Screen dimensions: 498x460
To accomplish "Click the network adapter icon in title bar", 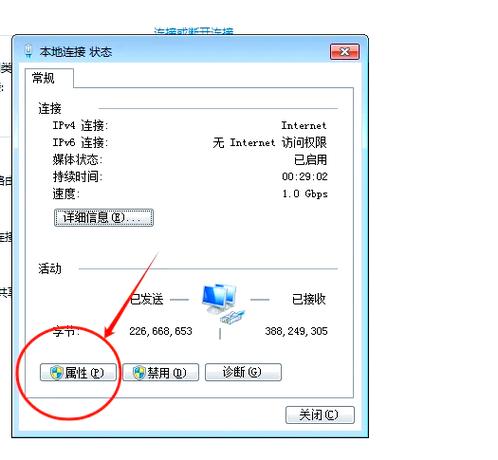I will point(28,51).
